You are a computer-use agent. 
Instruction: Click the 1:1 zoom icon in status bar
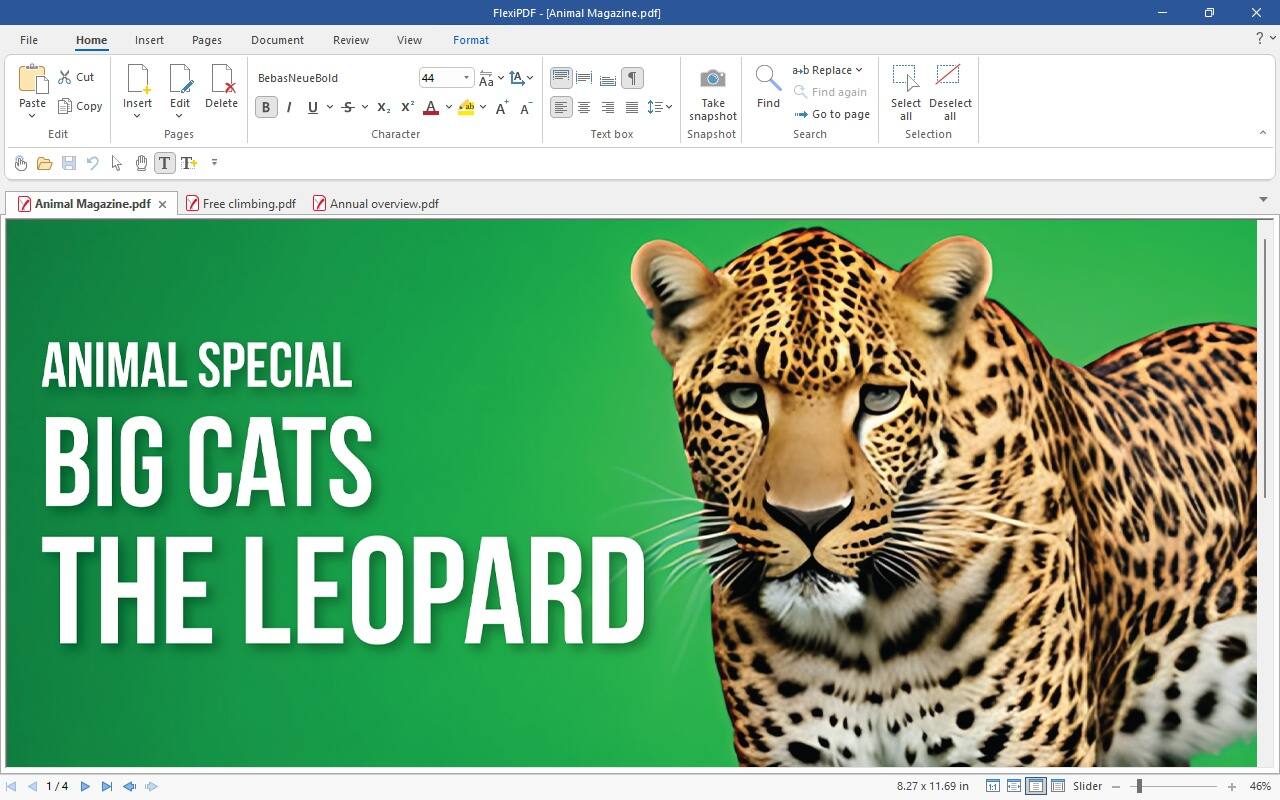[x=992, y=786]
